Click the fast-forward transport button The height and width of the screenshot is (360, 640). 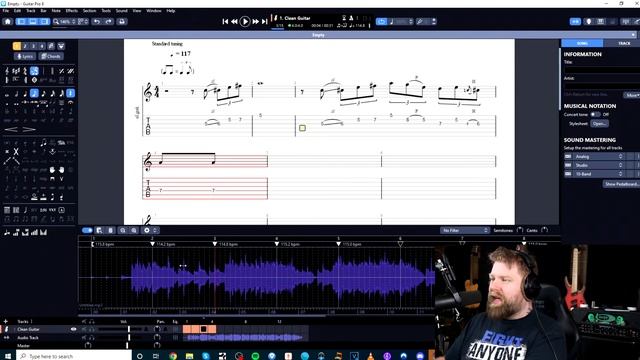[256, 22]
